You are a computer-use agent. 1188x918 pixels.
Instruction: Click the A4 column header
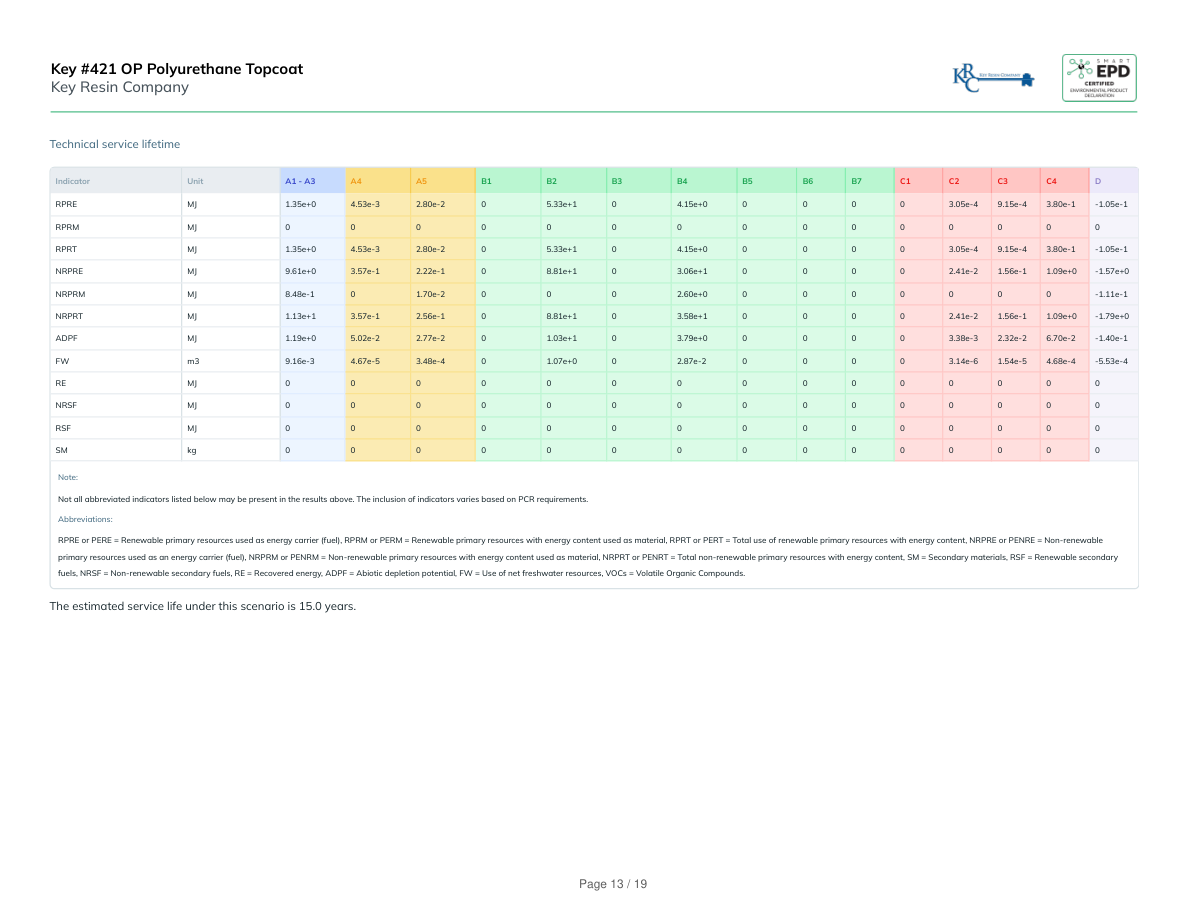[356, 181]
